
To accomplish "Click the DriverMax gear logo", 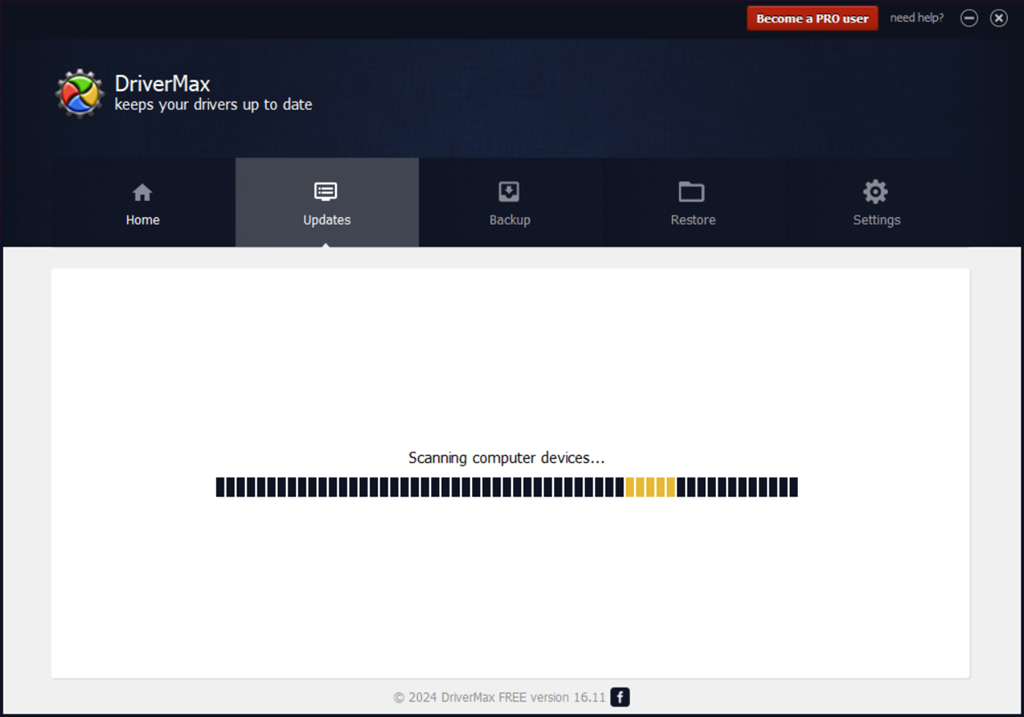I will click(80, 93).
